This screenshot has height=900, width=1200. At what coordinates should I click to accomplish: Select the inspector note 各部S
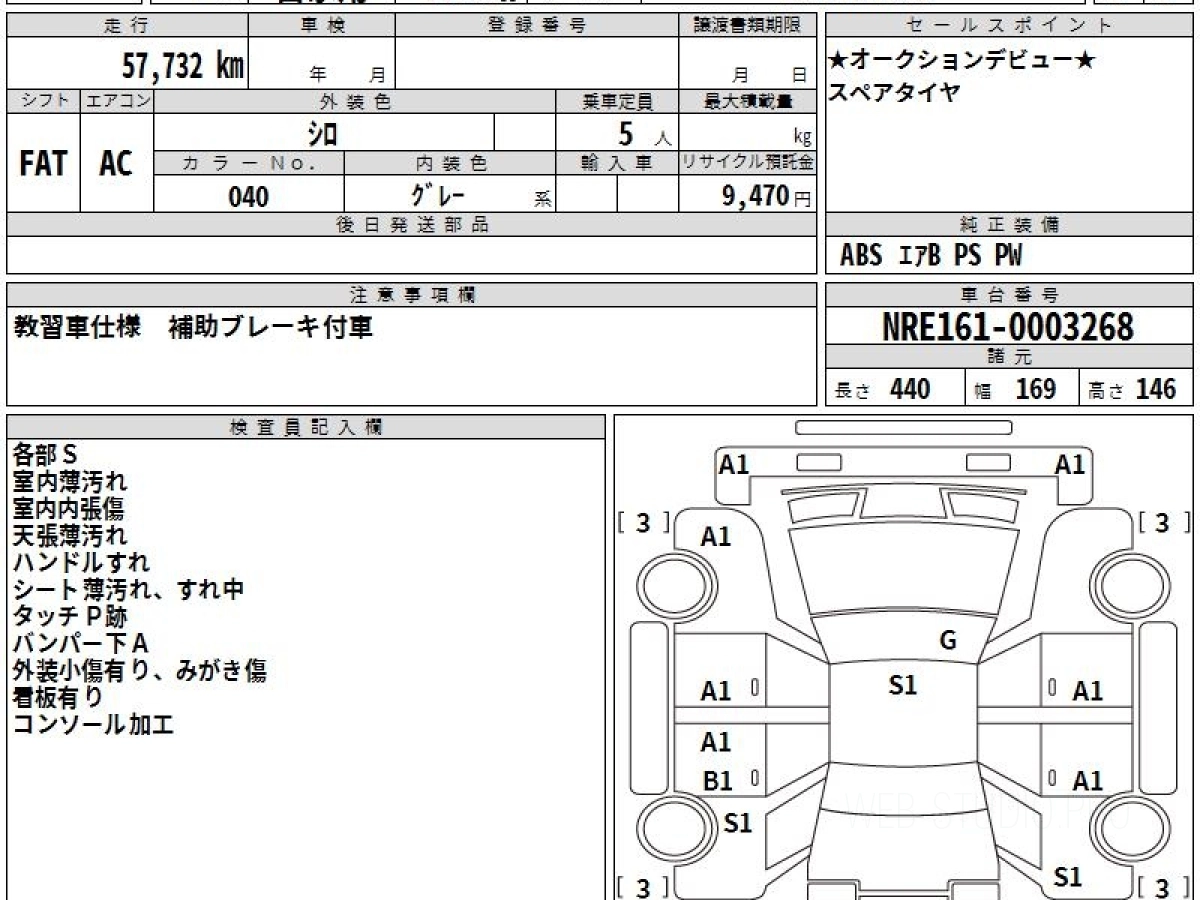click(45, 455)
